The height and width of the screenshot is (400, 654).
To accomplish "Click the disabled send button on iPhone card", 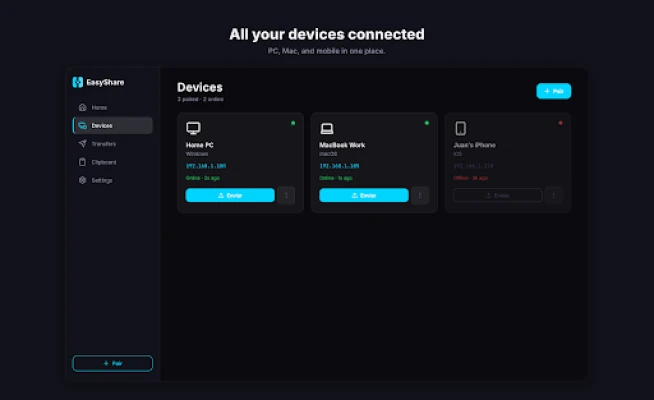I will [498, 195].
